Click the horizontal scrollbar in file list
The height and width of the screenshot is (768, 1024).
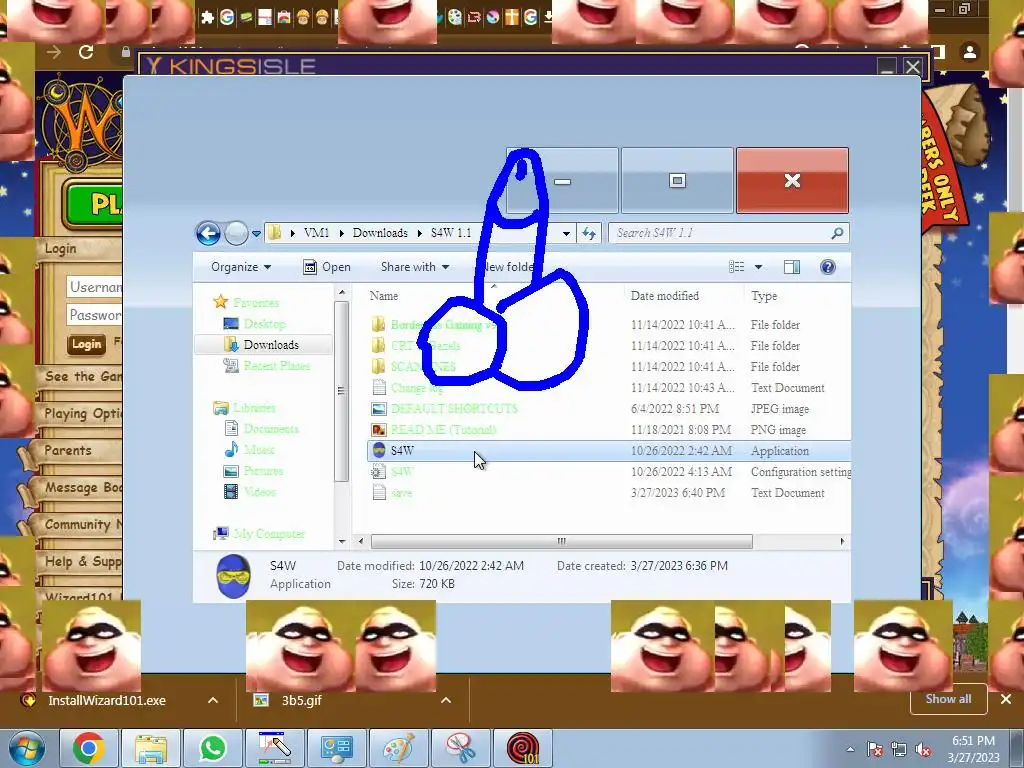562,541
